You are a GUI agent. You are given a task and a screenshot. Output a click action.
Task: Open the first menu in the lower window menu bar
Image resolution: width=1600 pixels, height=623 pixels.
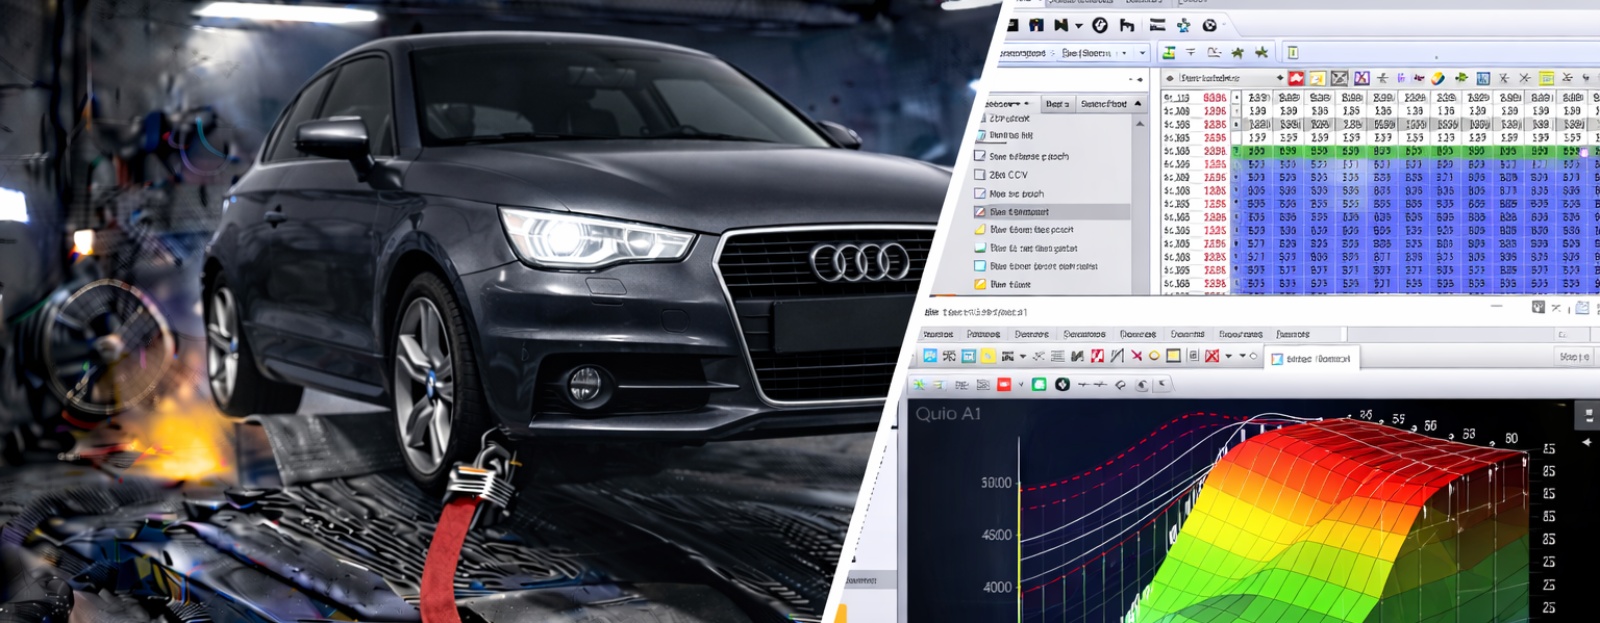click(x=938, y=334)
